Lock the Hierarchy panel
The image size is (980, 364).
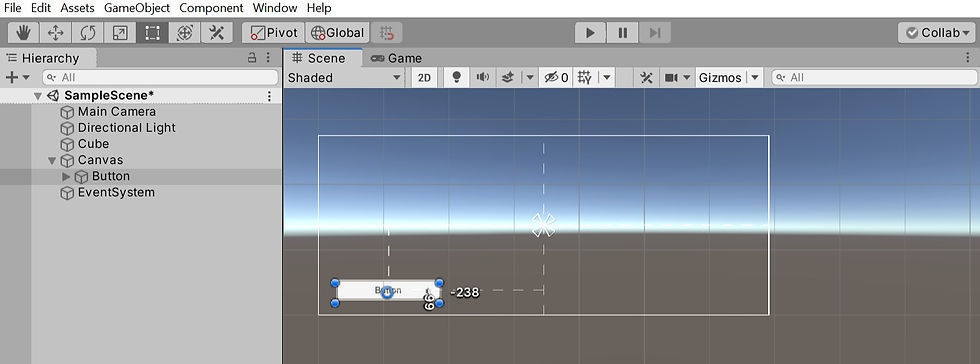252,58
